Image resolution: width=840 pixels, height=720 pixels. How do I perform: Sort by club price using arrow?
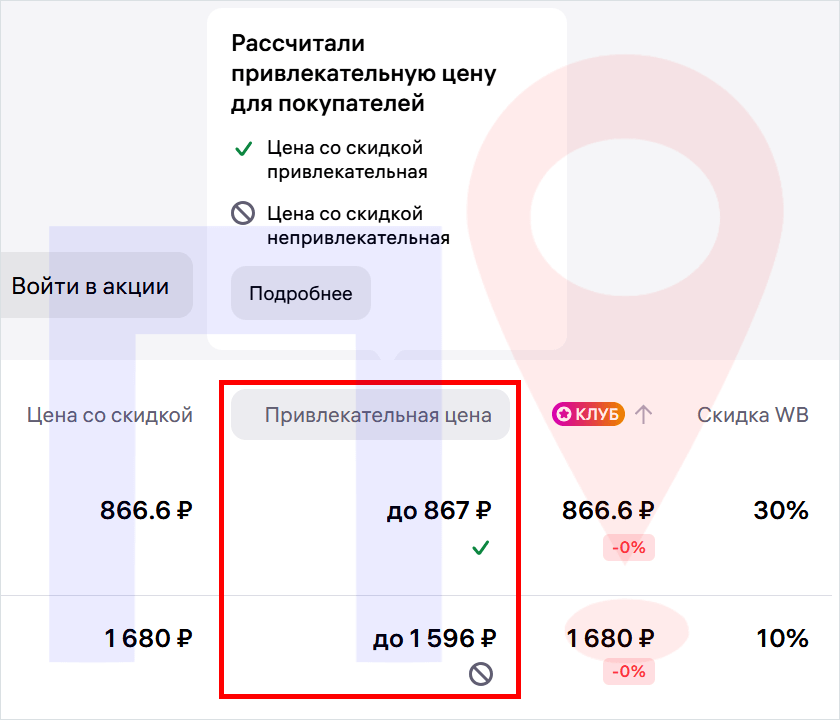643,414
